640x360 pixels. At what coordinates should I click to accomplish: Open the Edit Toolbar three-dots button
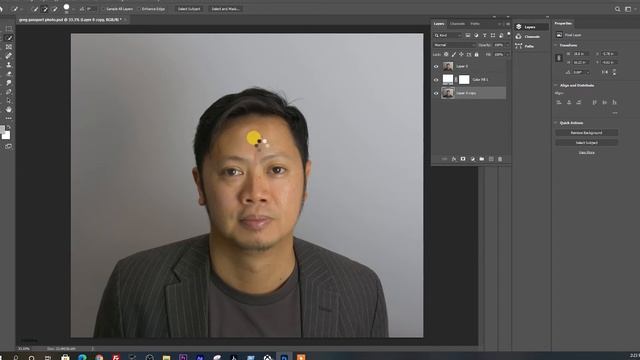(9, 118)
